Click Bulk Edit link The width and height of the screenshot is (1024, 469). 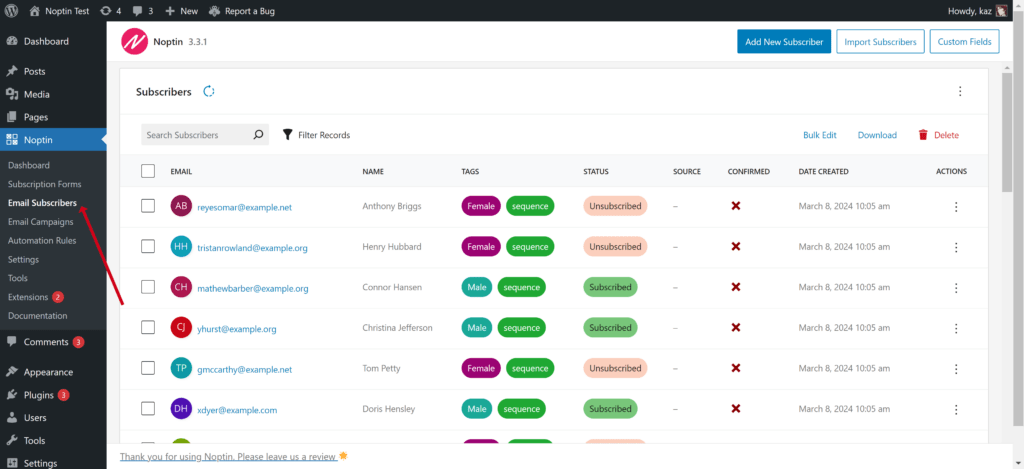820,135
